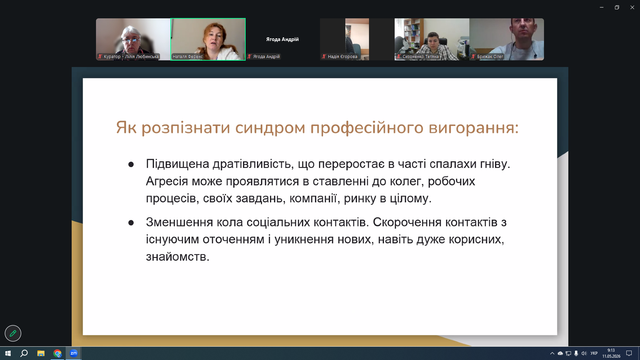Close the Zoom meeting window
Viewport: 640px width, 360px height.
click(x=632, y=7)
